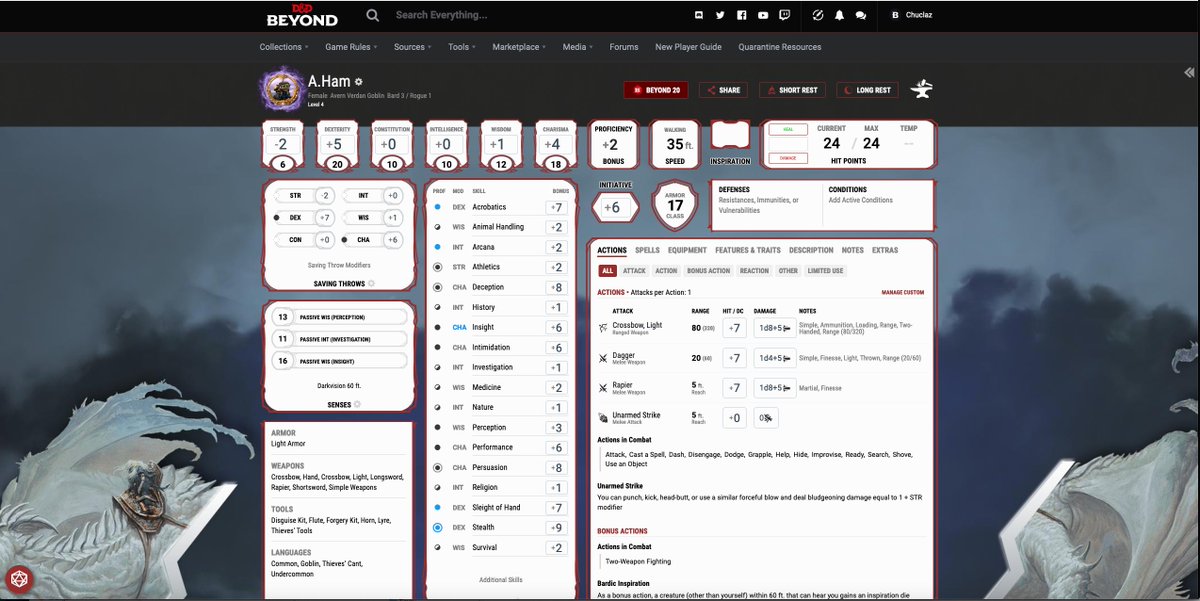Open the messages chat-bubbles icon
The width and height of the screenshot is (1200, 601).
pyautogui.click(x=861, y=15)
